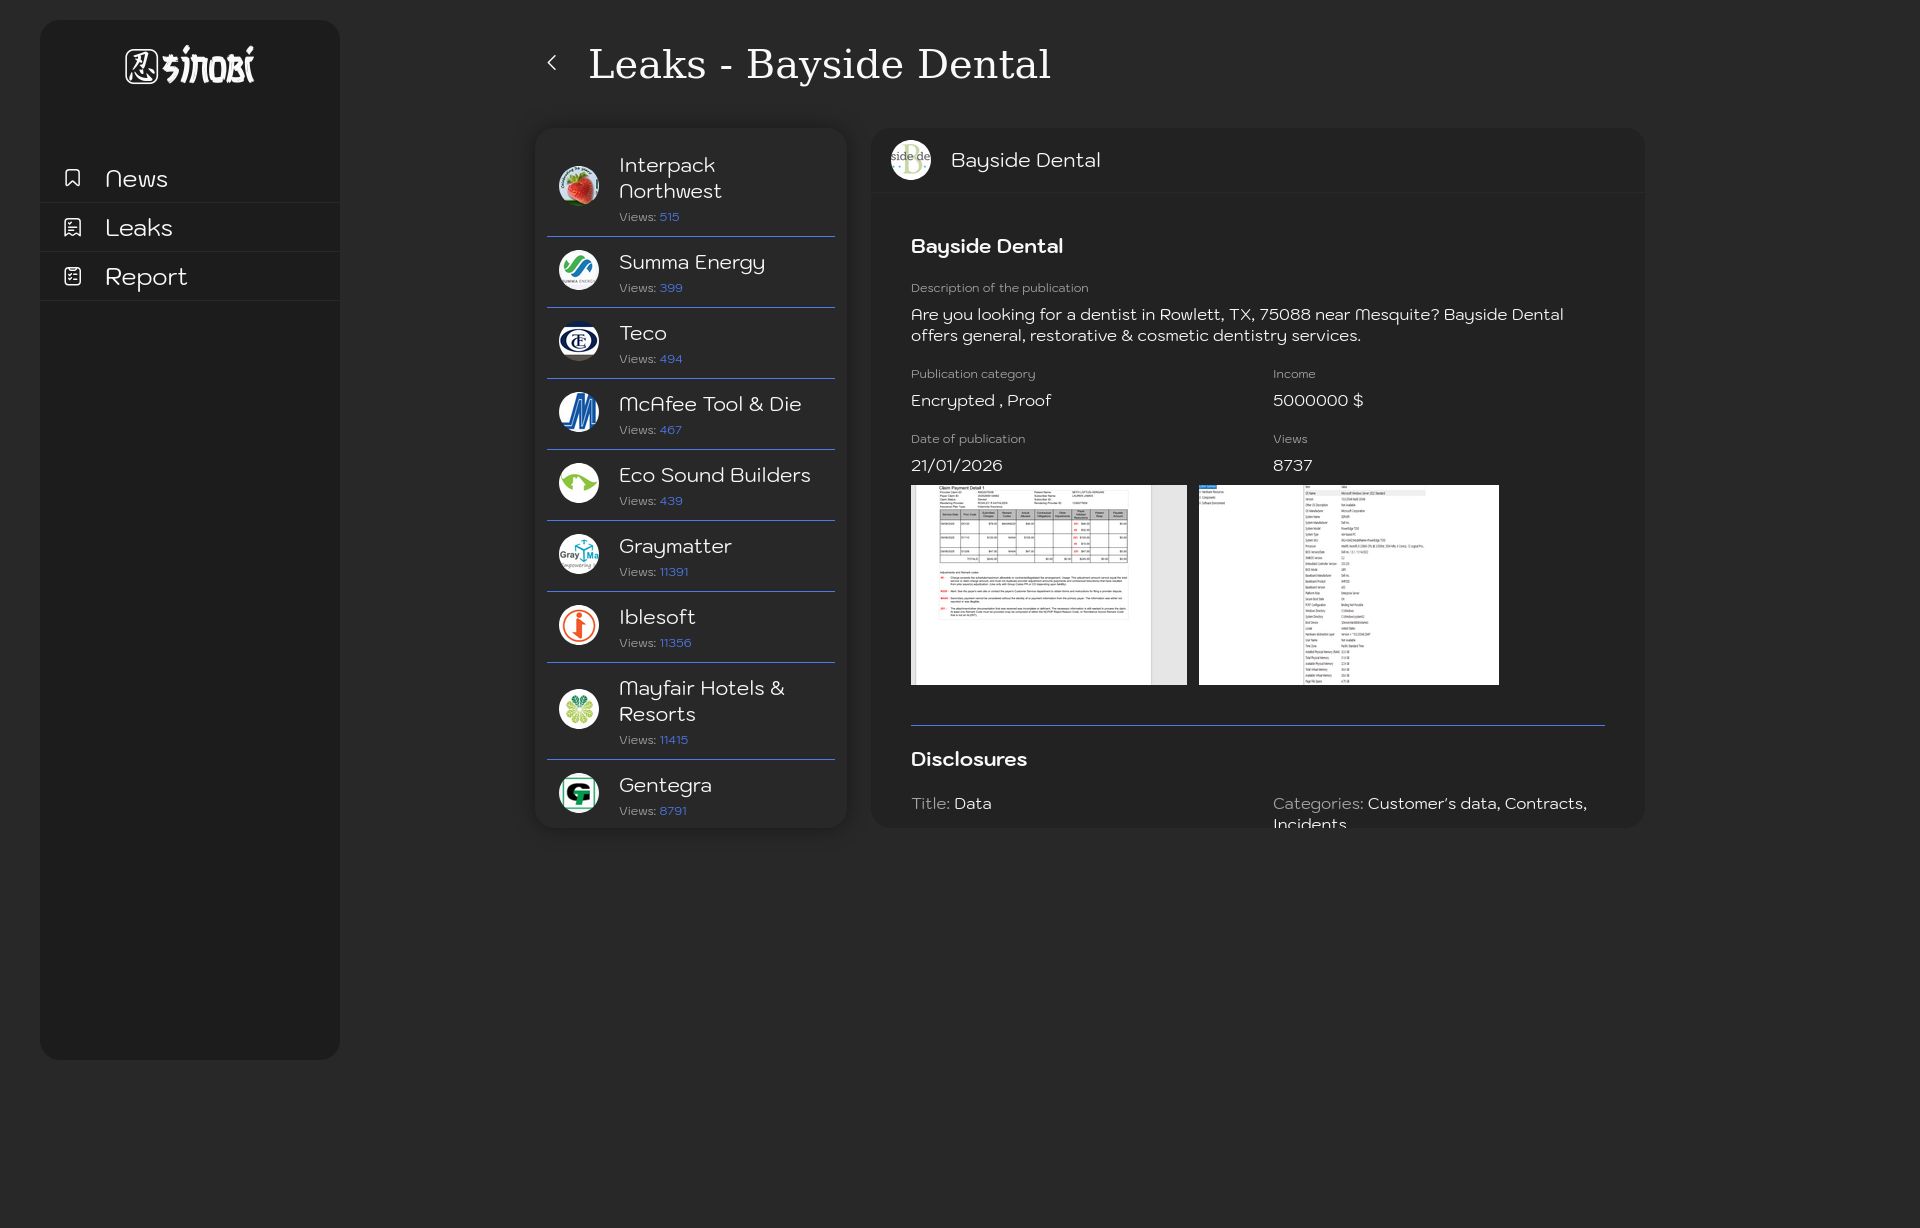
Task: Click the Teco round logo
Action: pyautogui.click(x=579, y=341)
